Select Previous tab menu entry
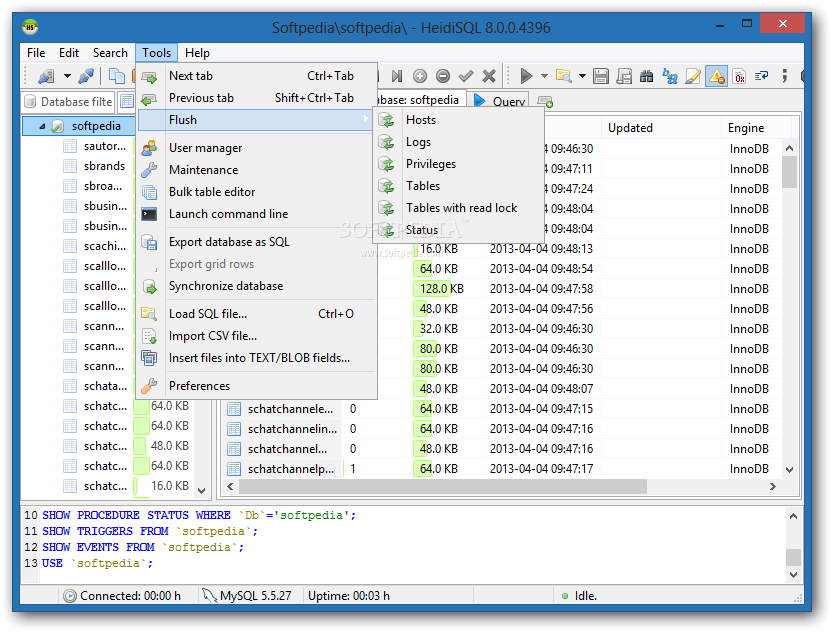 [x=257, y=98]
